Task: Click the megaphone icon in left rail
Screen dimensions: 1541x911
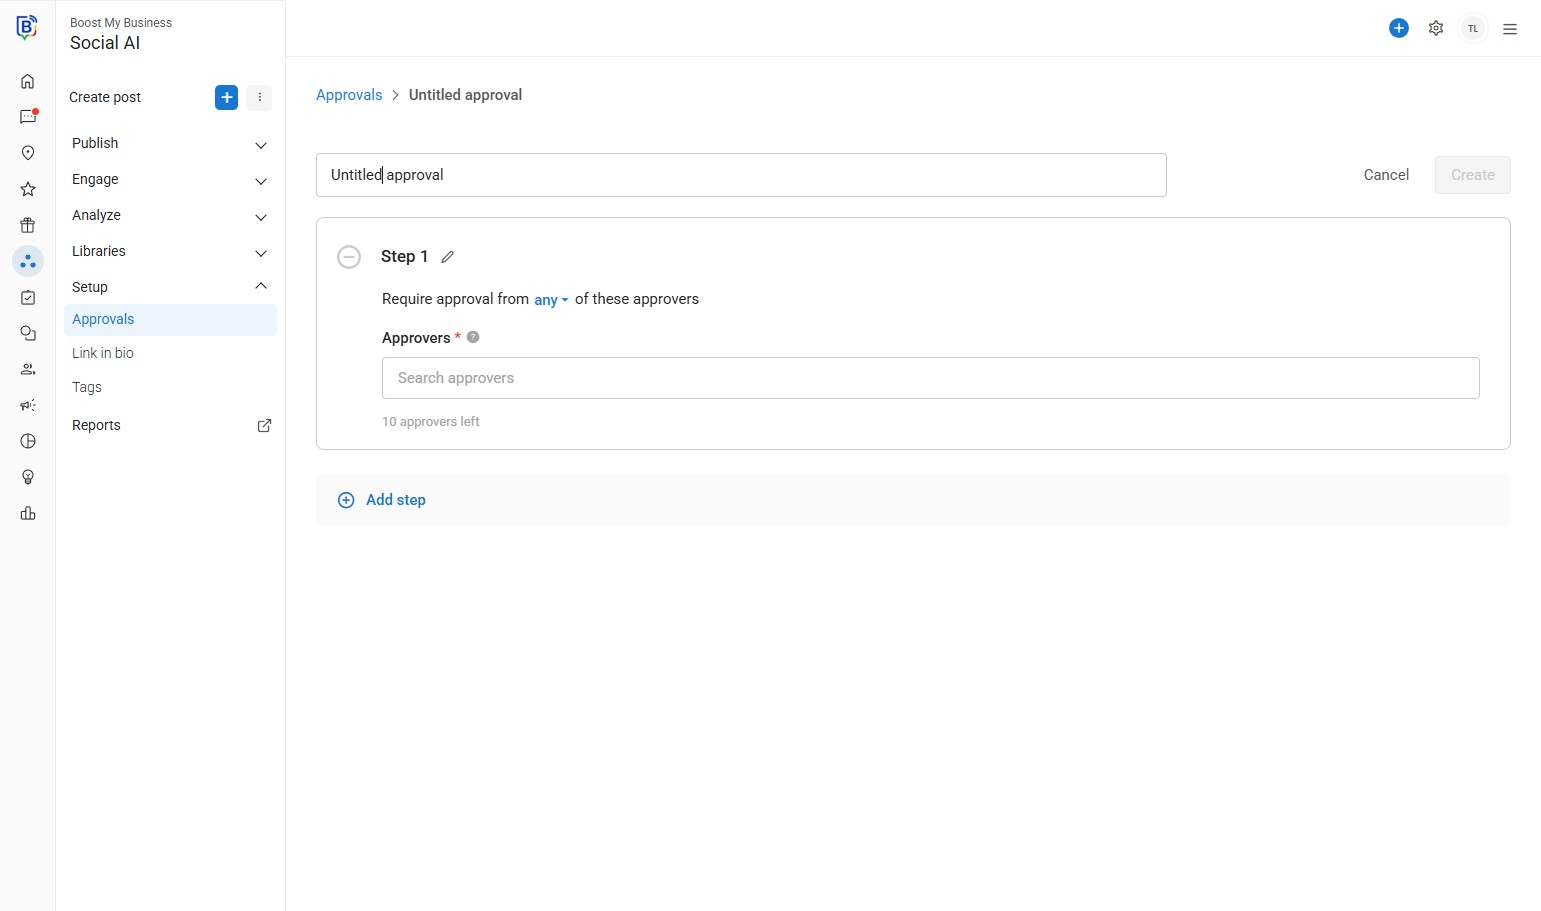Action: 28,405
